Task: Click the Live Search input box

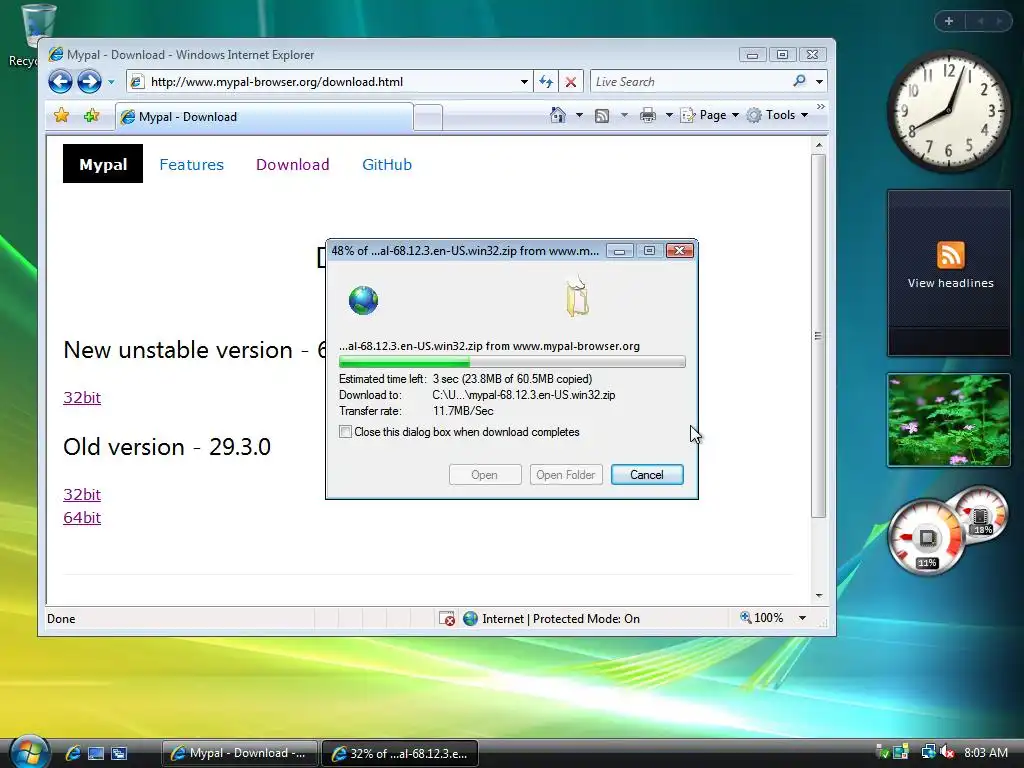Action: pos(689,82)
